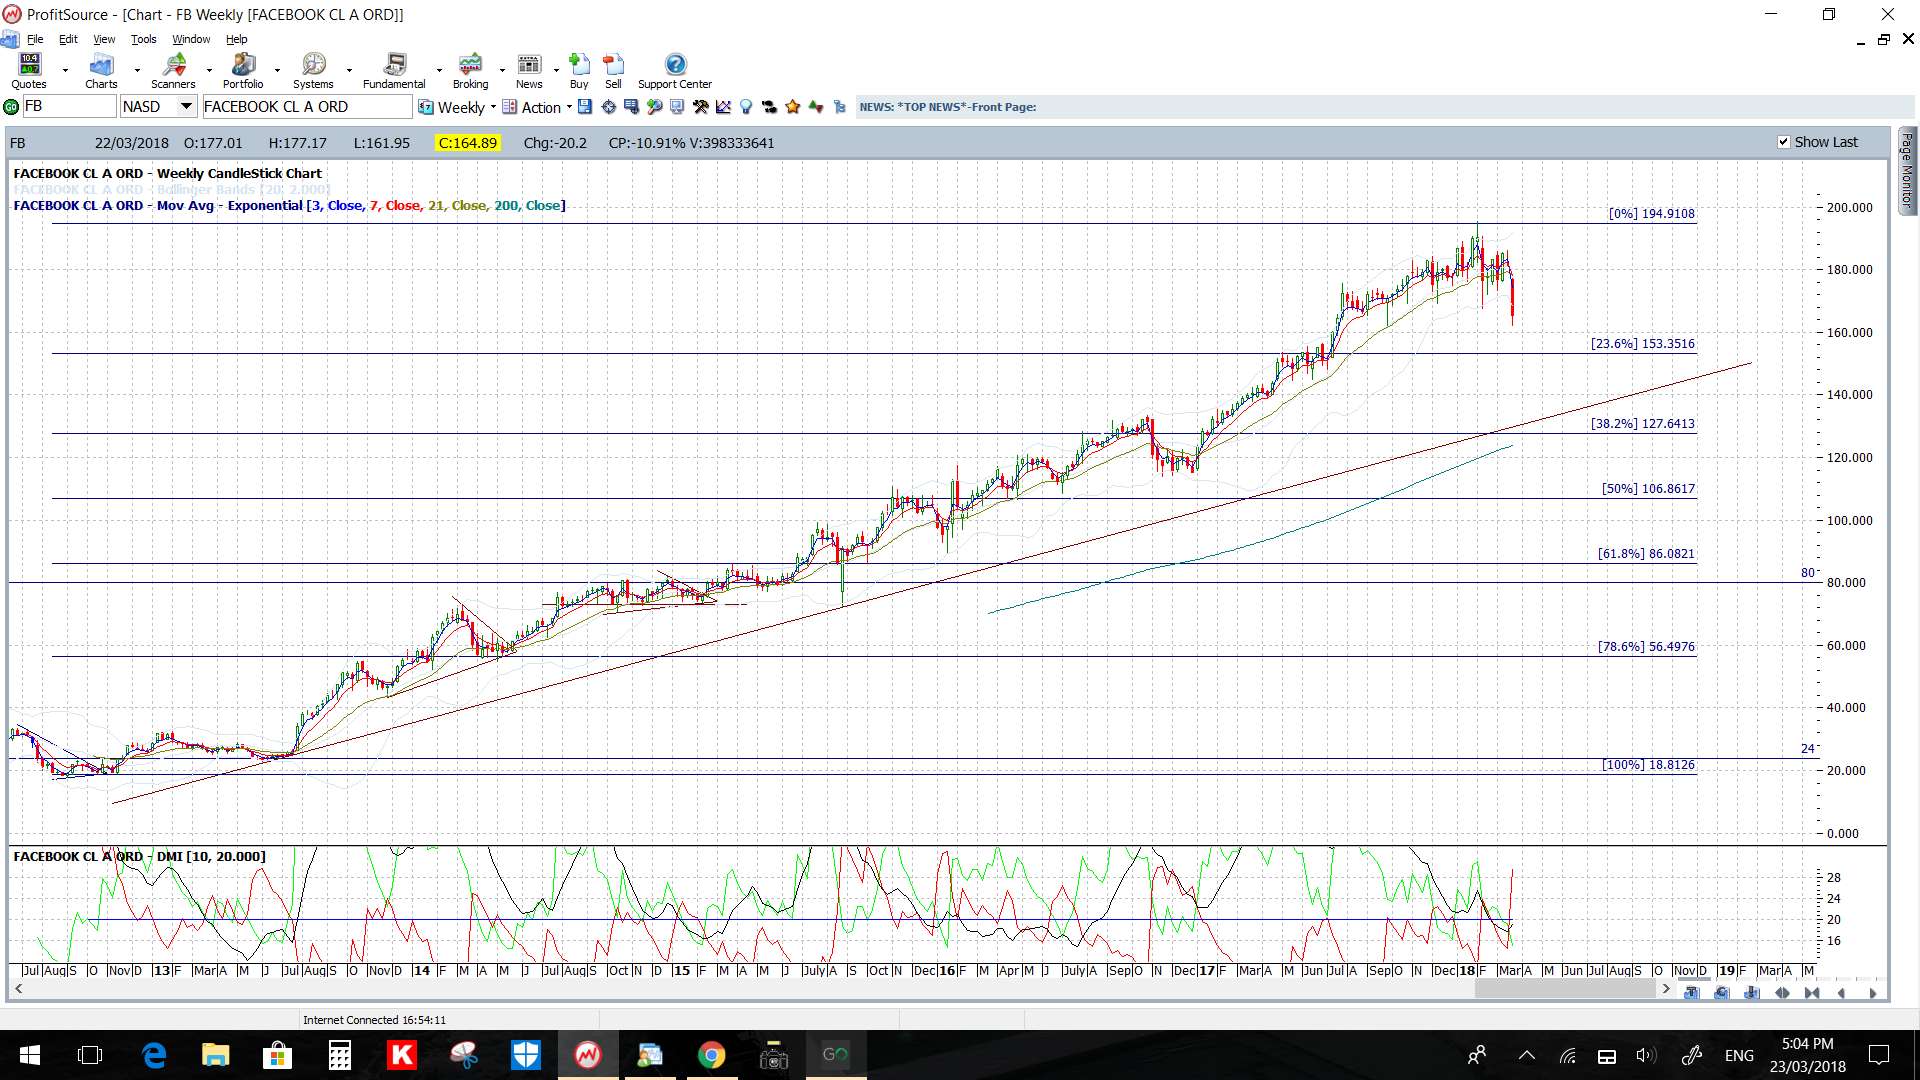The height and width of the screenshot is (1080, 1920).
Task: Open File Explorer from taskbar
Action: click(216, 1055)
